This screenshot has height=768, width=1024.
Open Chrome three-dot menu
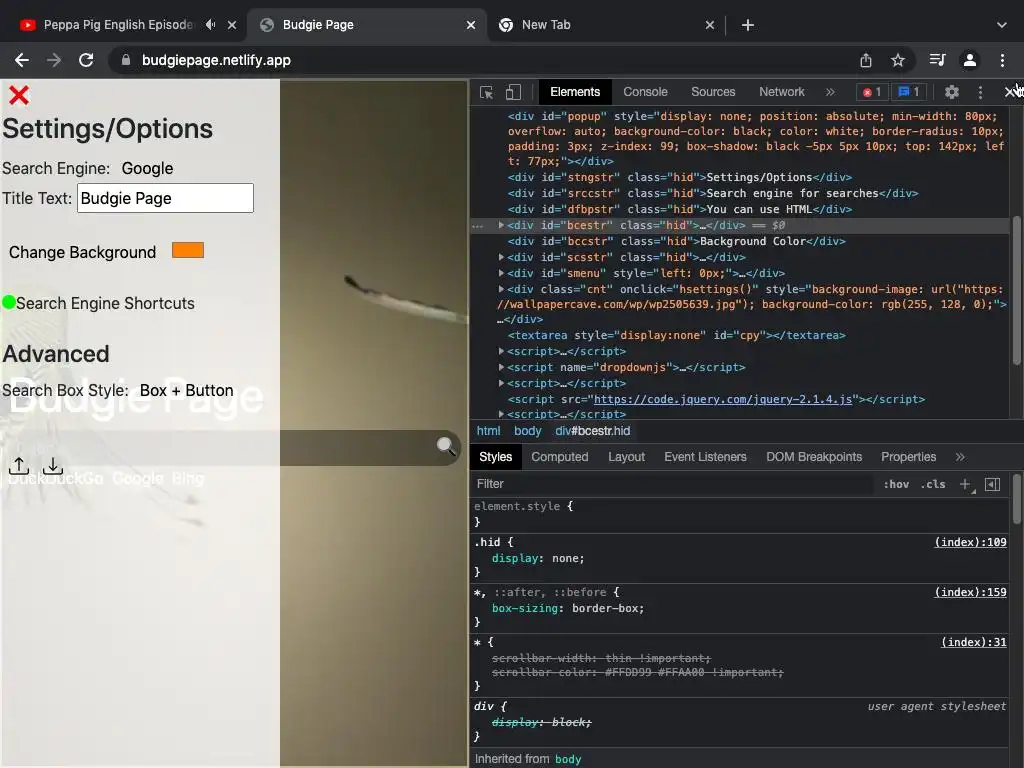1002,60
